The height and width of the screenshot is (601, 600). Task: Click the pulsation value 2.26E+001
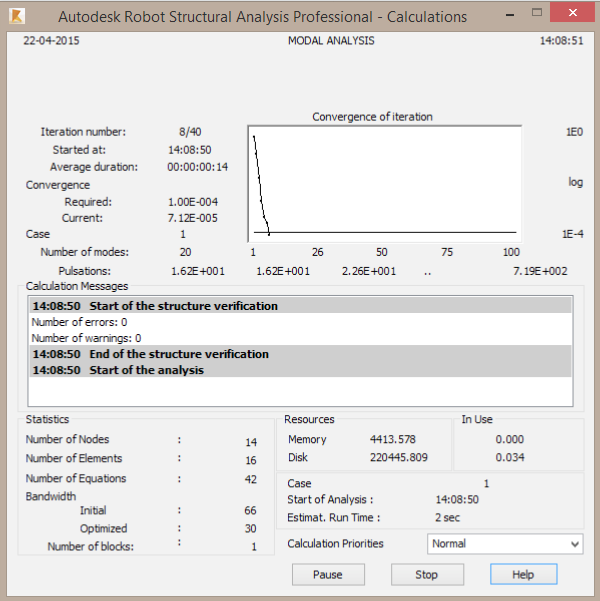pos(369,271)
